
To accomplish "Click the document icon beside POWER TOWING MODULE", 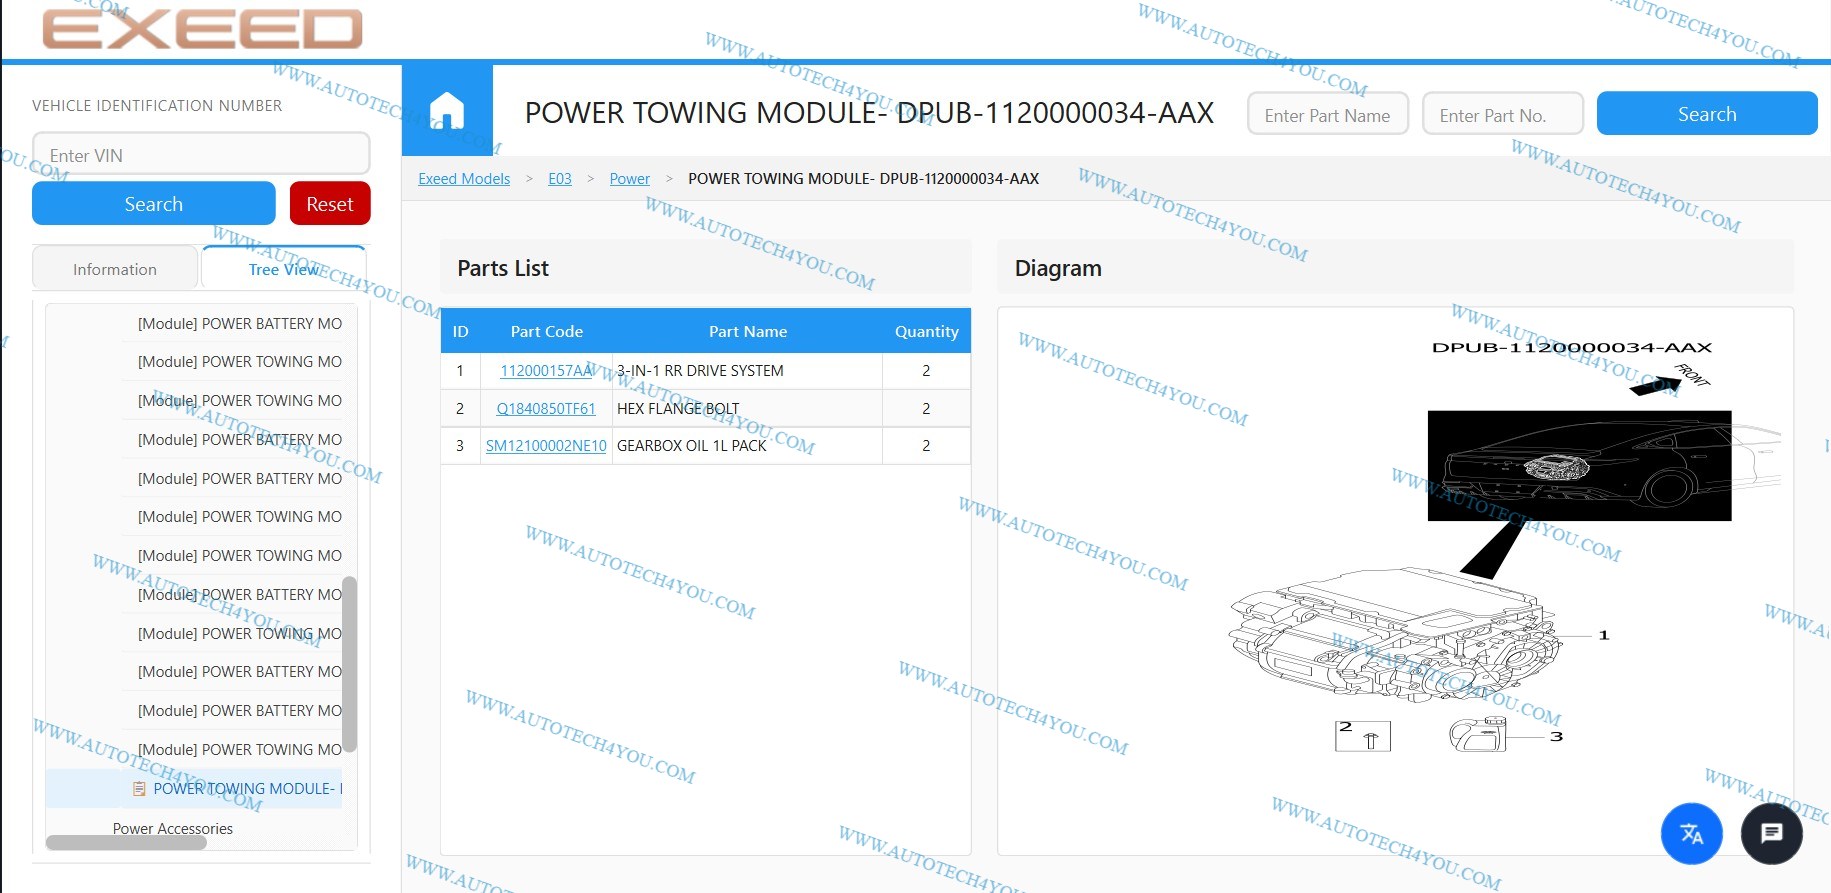I will pyautogui.click(x=139, y=789).
